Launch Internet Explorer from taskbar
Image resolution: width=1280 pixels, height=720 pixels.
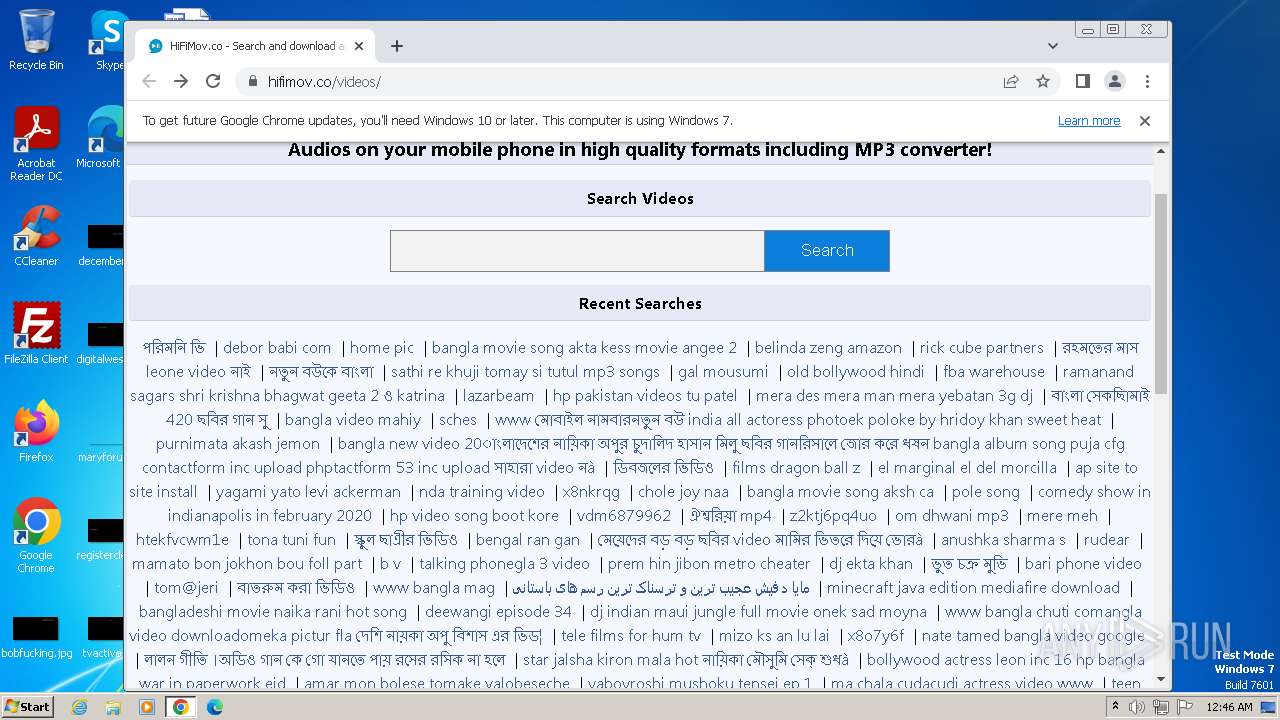[79, 707]
